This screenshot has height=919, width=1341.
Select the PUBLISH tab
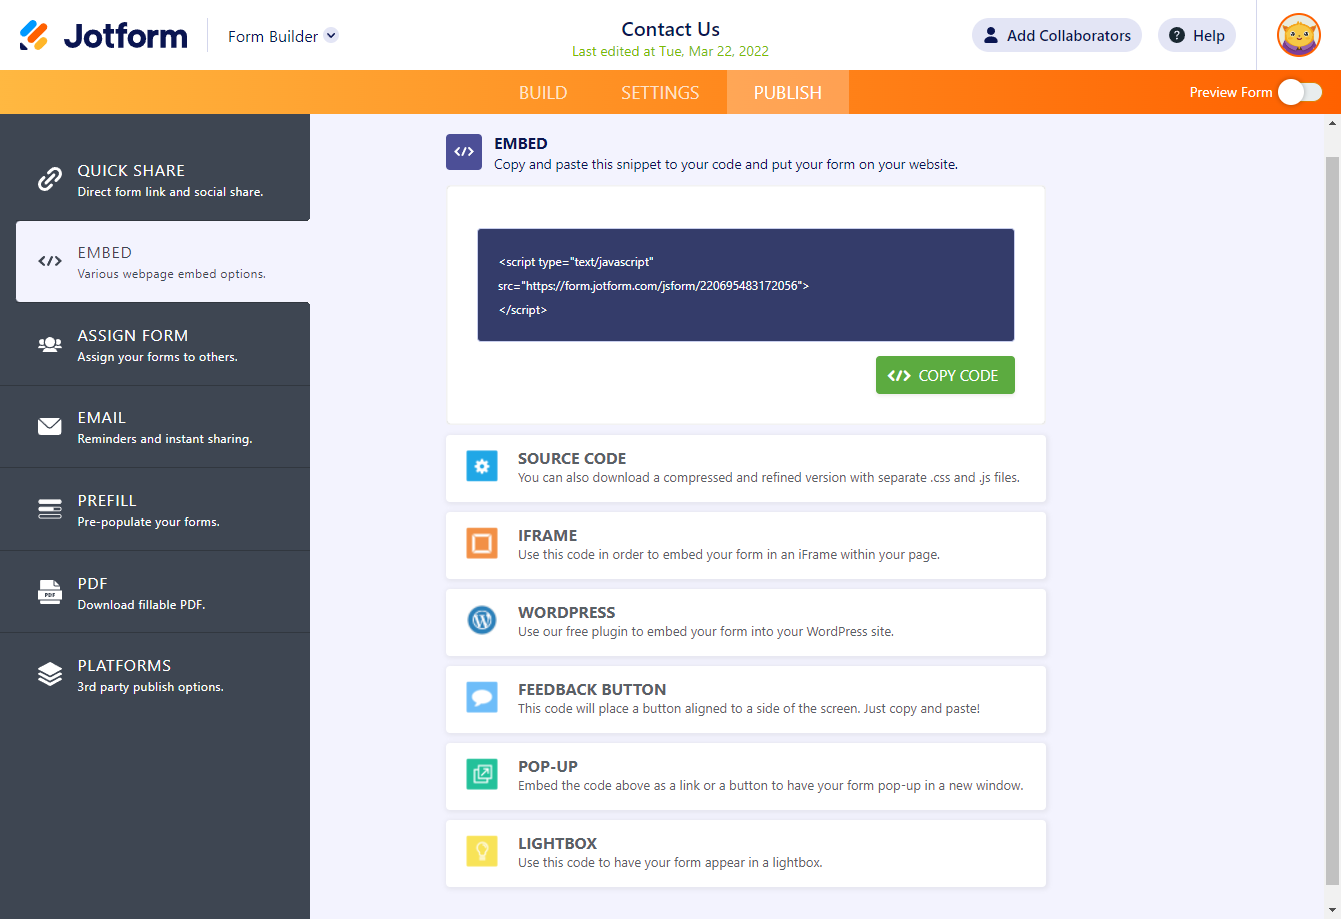pos(788,92)
